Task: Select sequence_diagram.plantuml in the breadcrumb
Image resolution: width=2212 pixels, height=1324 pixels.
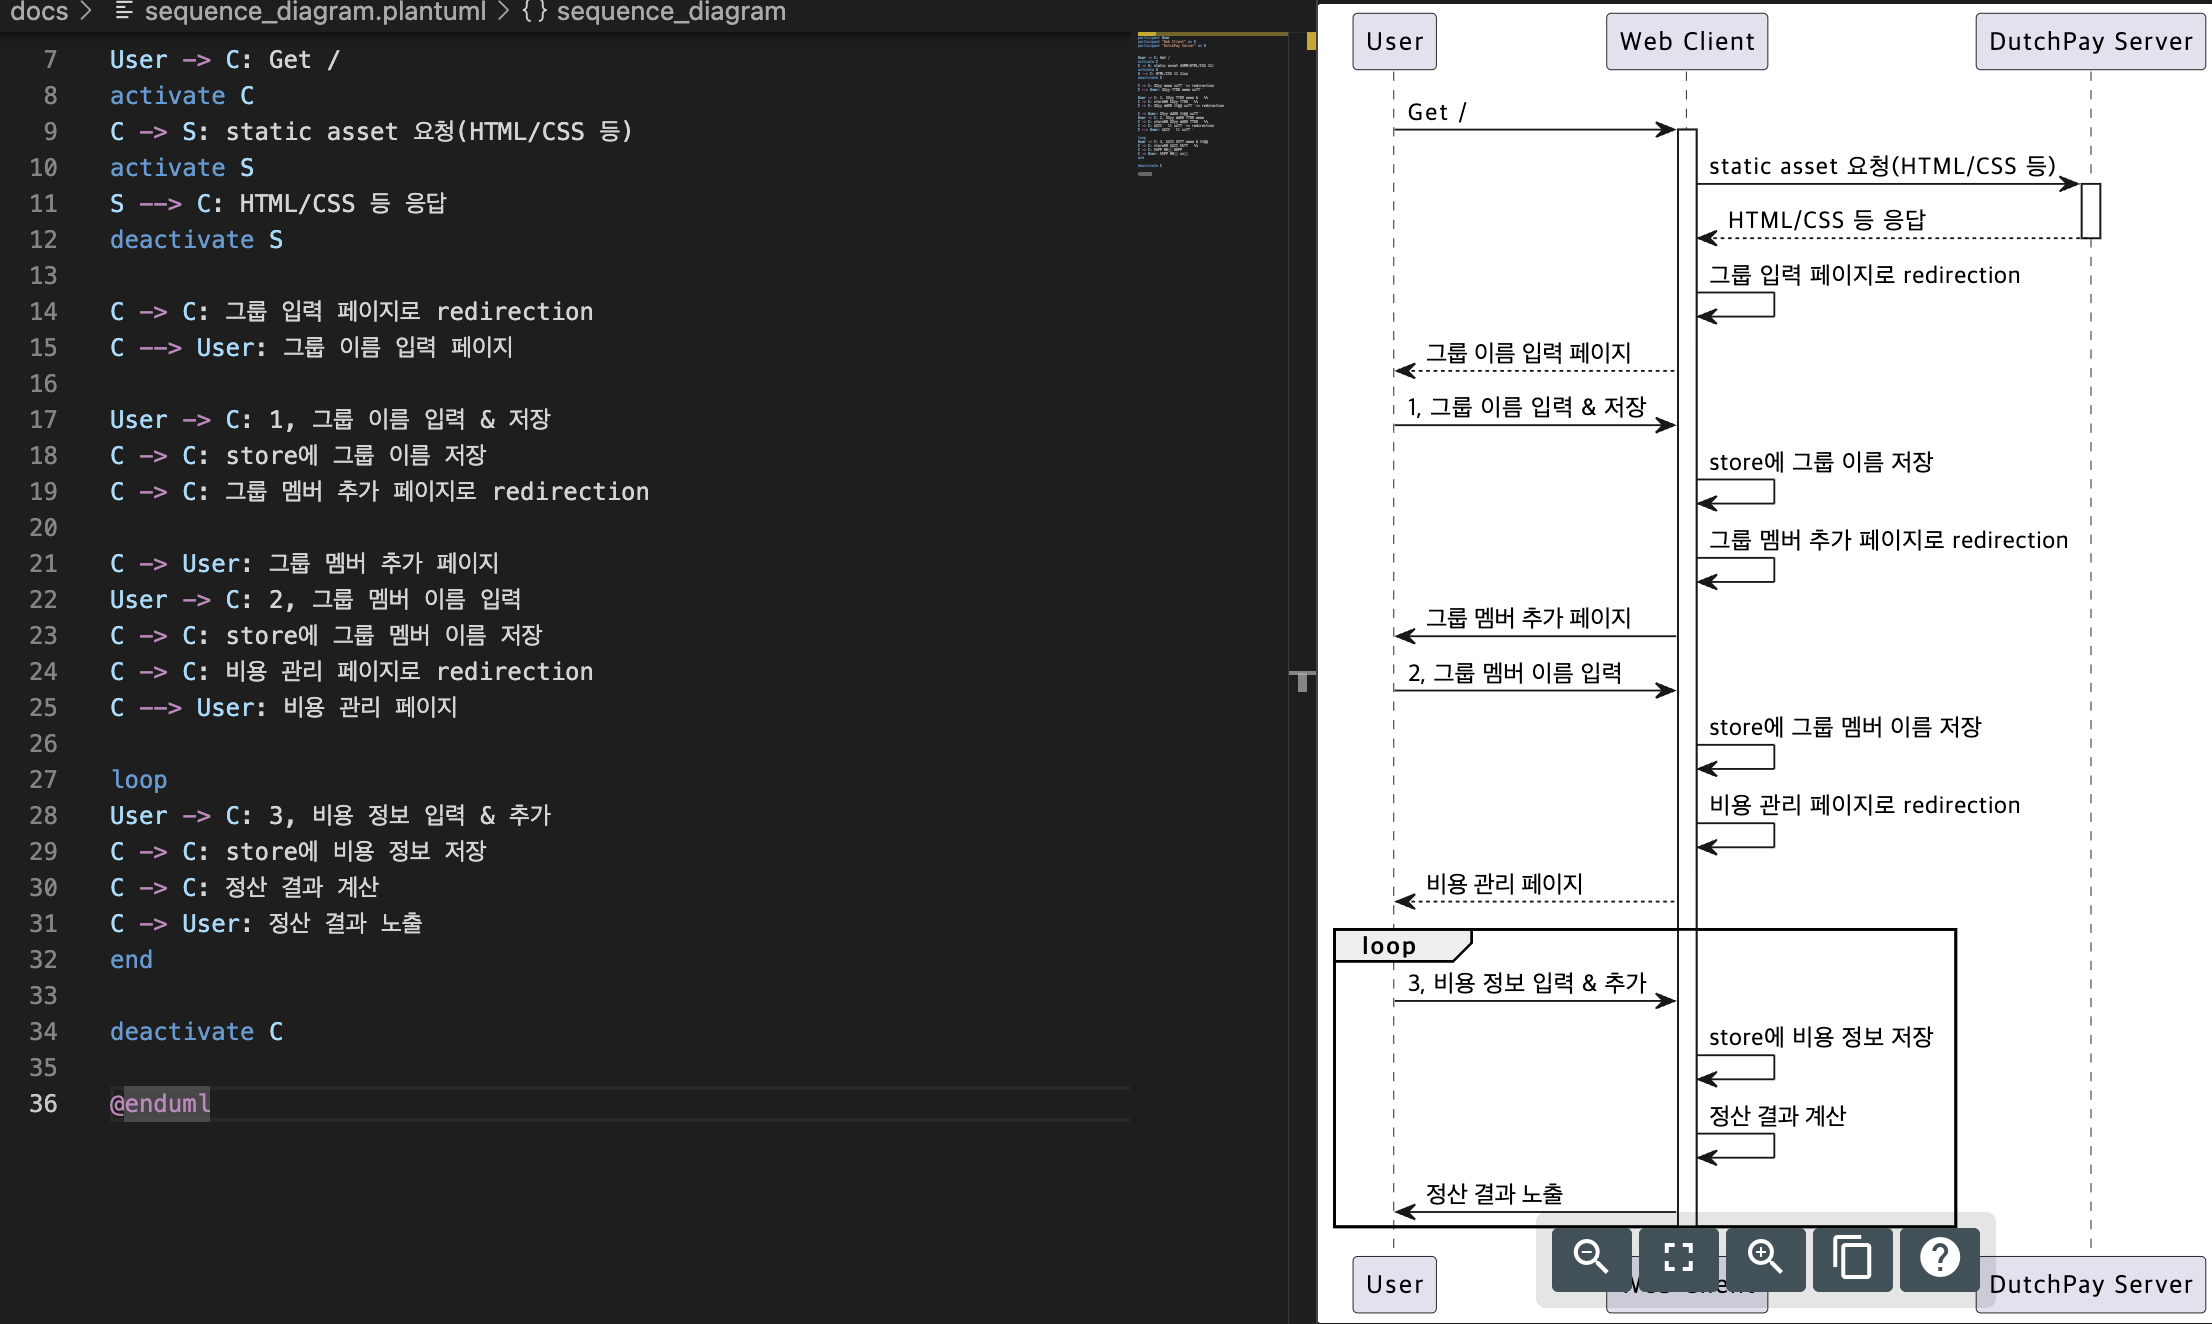Action: 315,12
